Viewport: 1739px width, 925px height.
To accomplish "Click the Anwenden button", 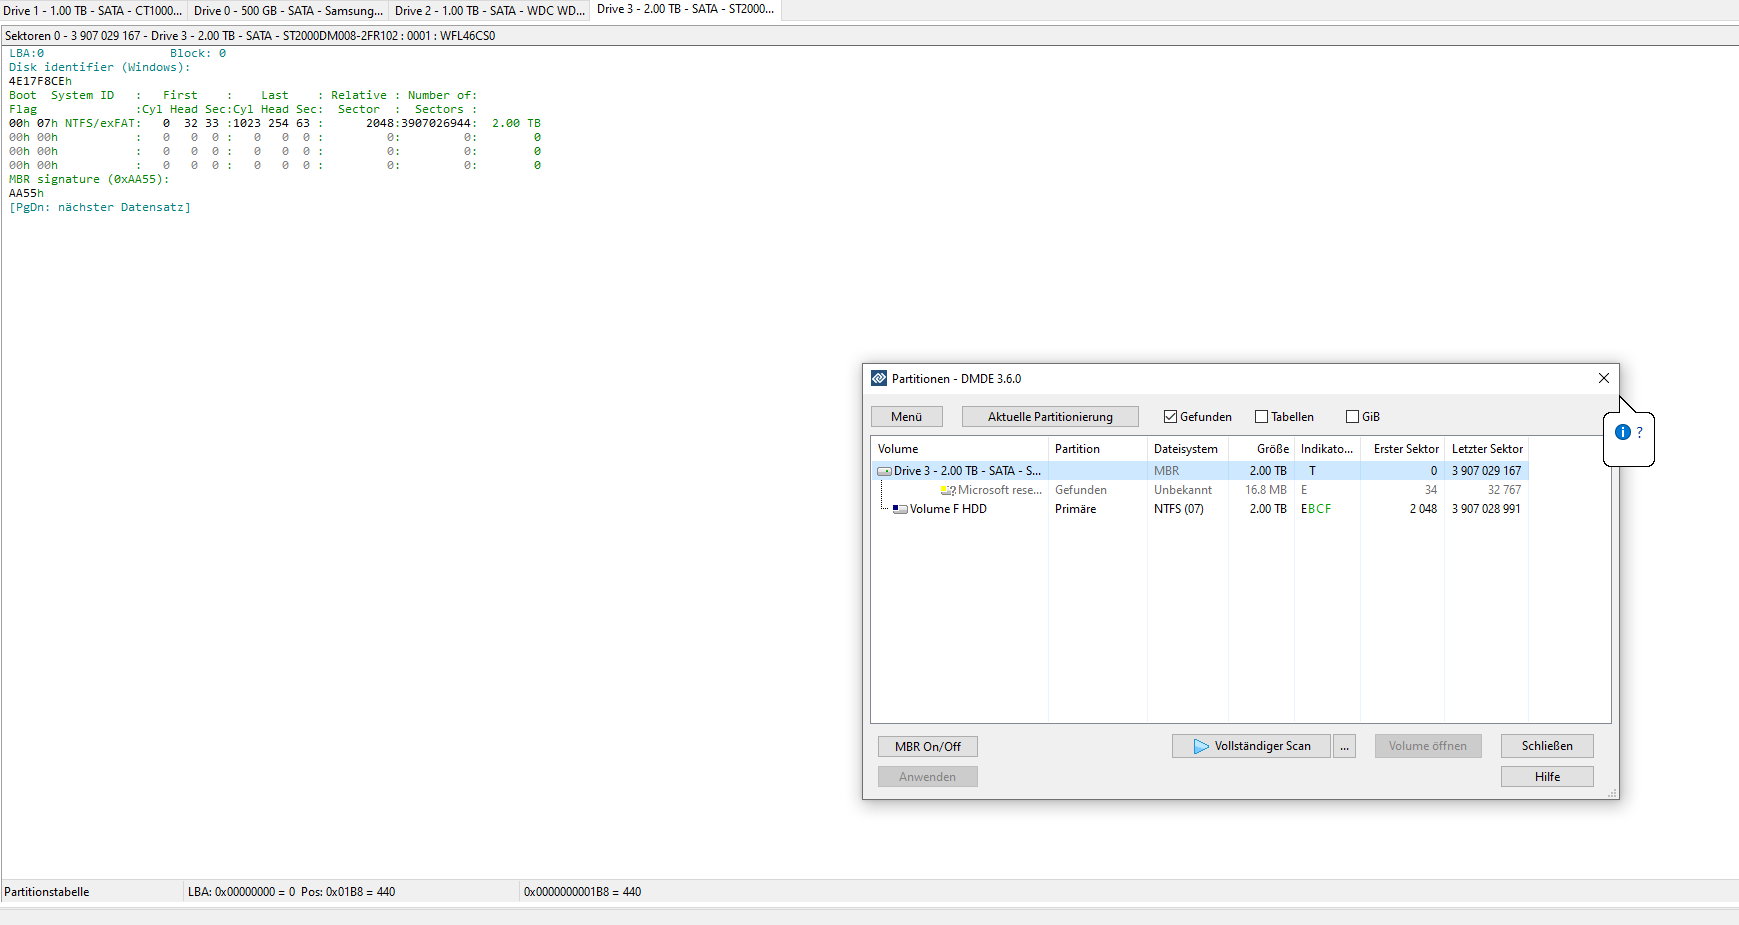I will coord(928,777).
